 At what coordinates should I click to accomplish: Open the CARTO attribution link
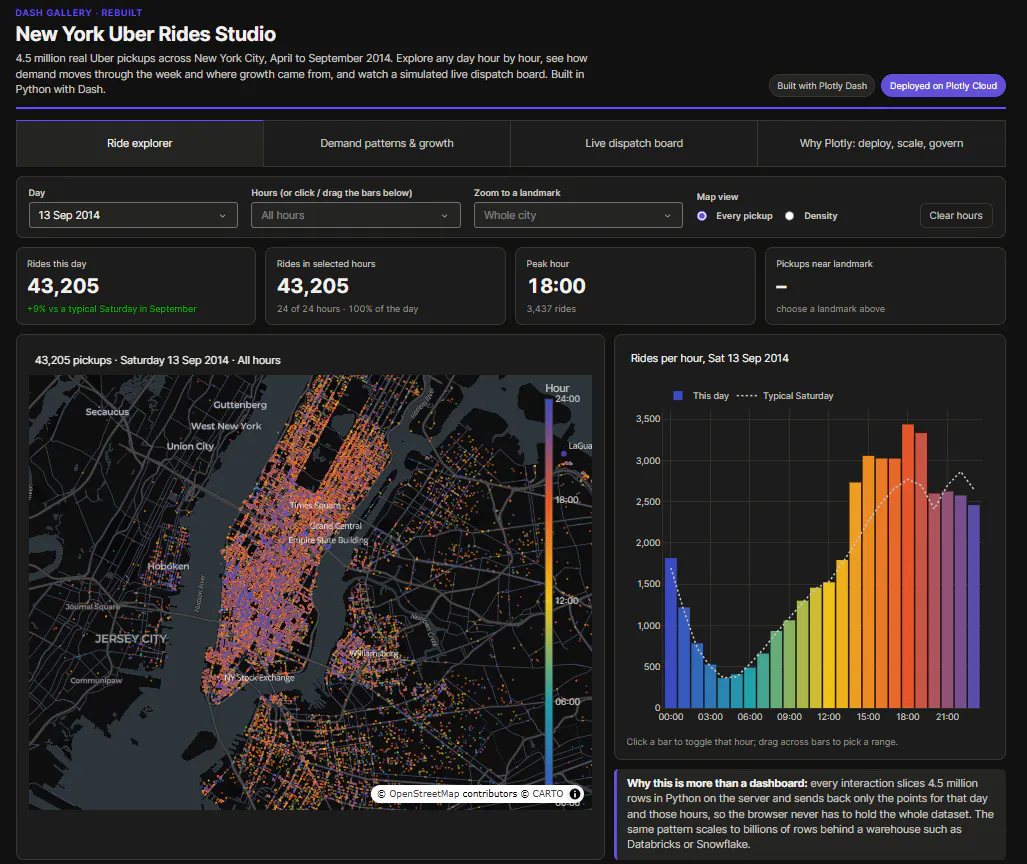click(x=548, y=794)
